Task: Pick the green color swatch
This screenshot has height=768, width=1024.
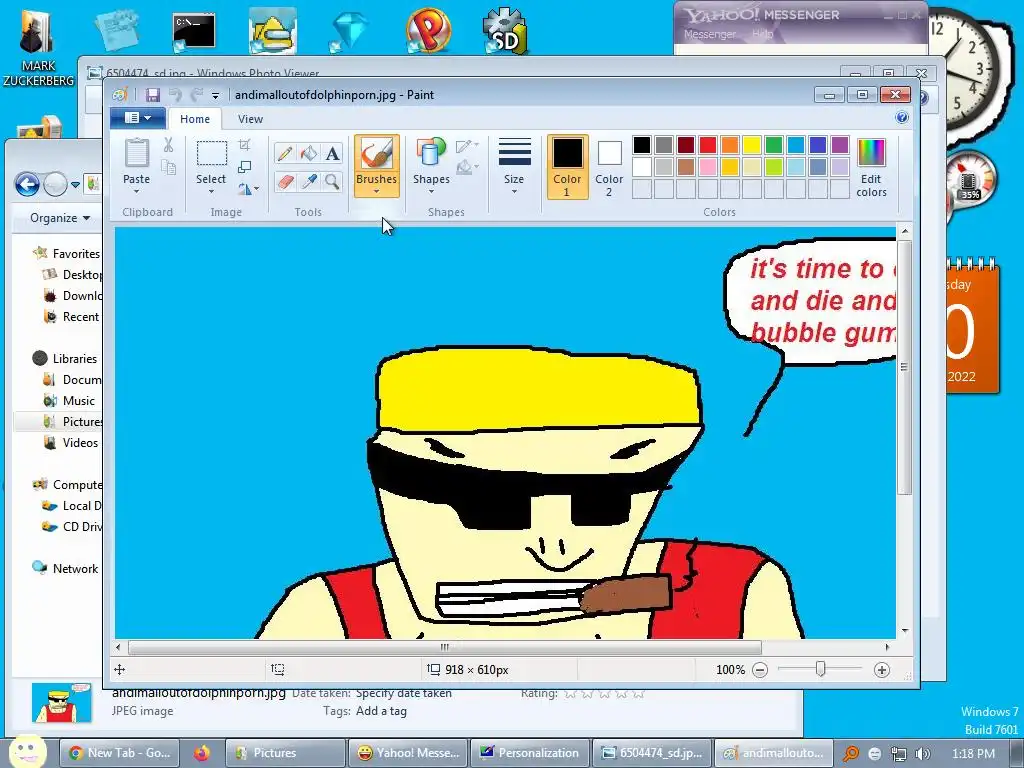Action: tap(774, 145)
